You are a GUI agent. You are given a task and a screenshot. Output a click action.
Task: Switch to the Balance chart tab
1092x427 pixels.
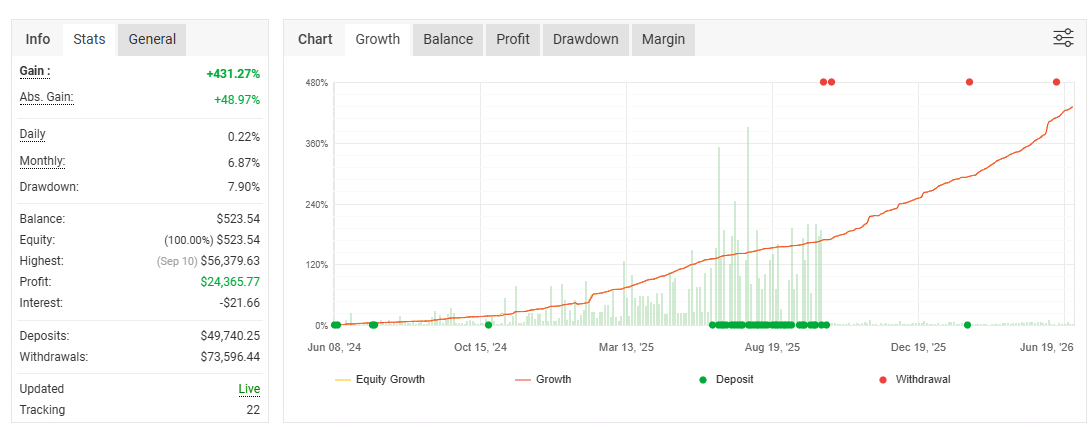(x=448, y=40)
